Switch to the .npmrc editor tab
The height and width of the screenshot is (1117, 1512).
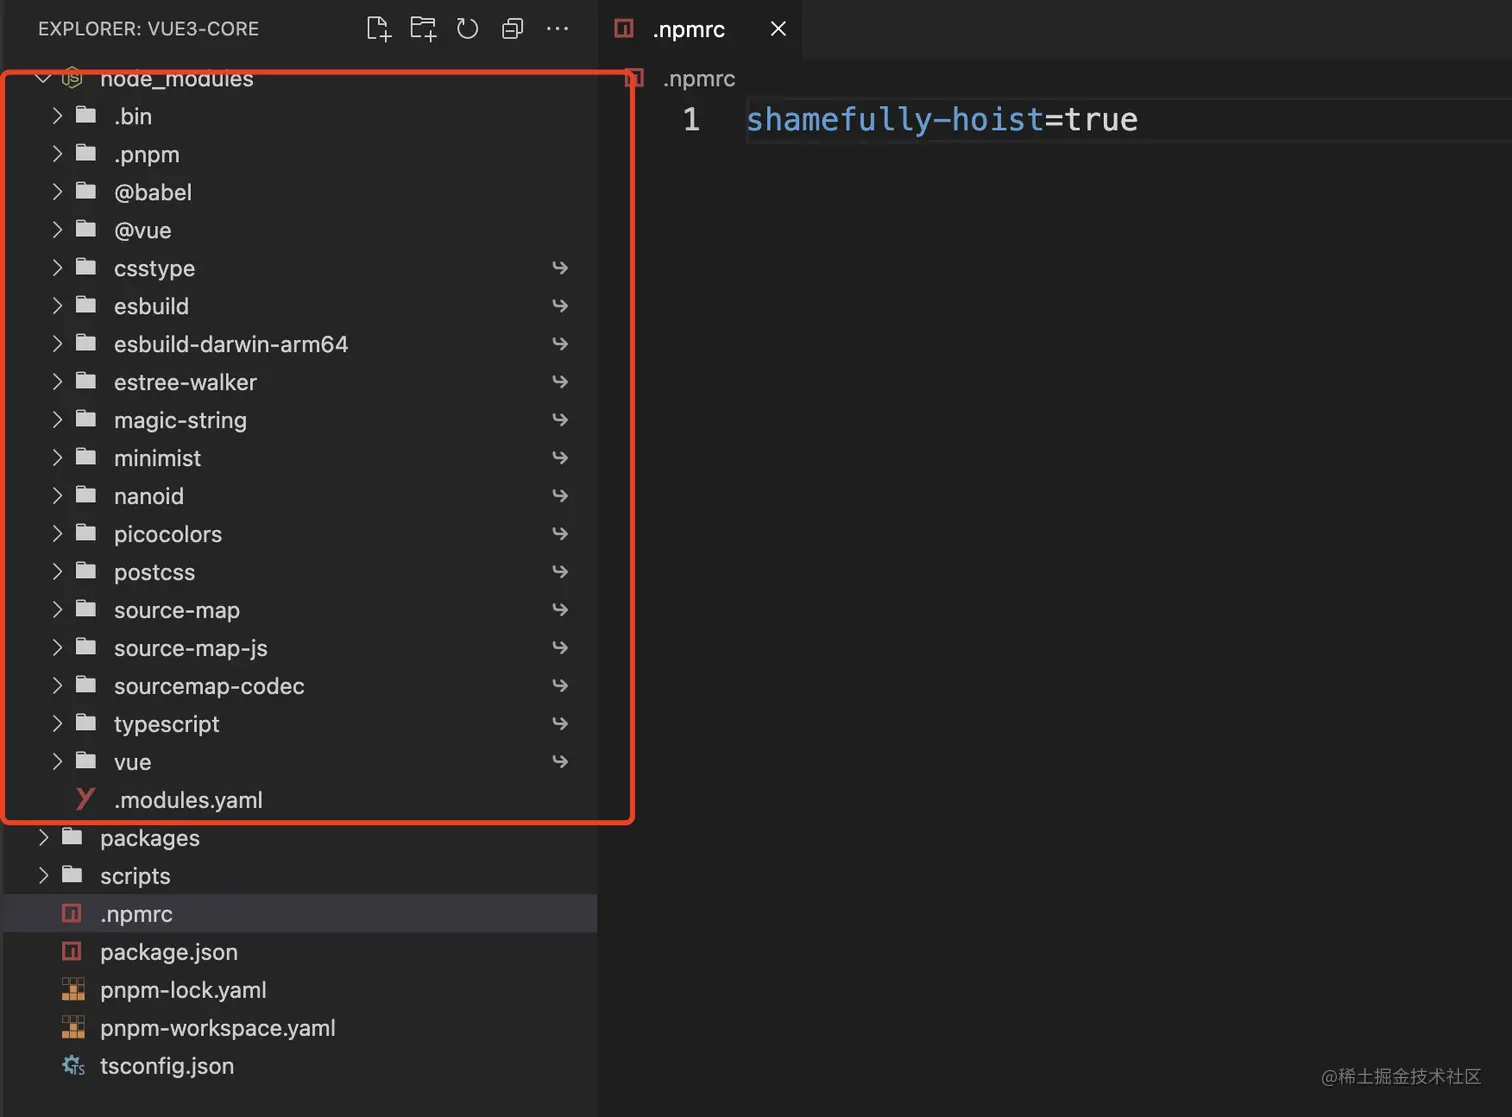pyautogui.click(x=688, y=29)
